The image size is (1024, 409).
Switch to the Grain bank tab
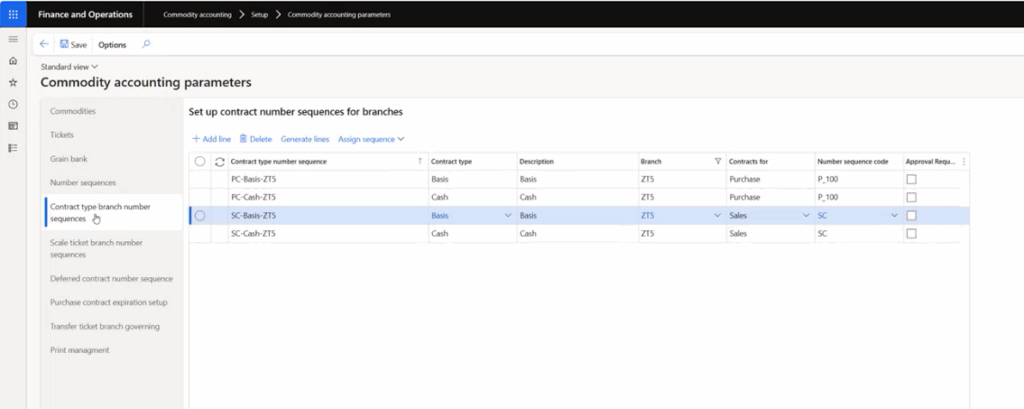[70, 159]
